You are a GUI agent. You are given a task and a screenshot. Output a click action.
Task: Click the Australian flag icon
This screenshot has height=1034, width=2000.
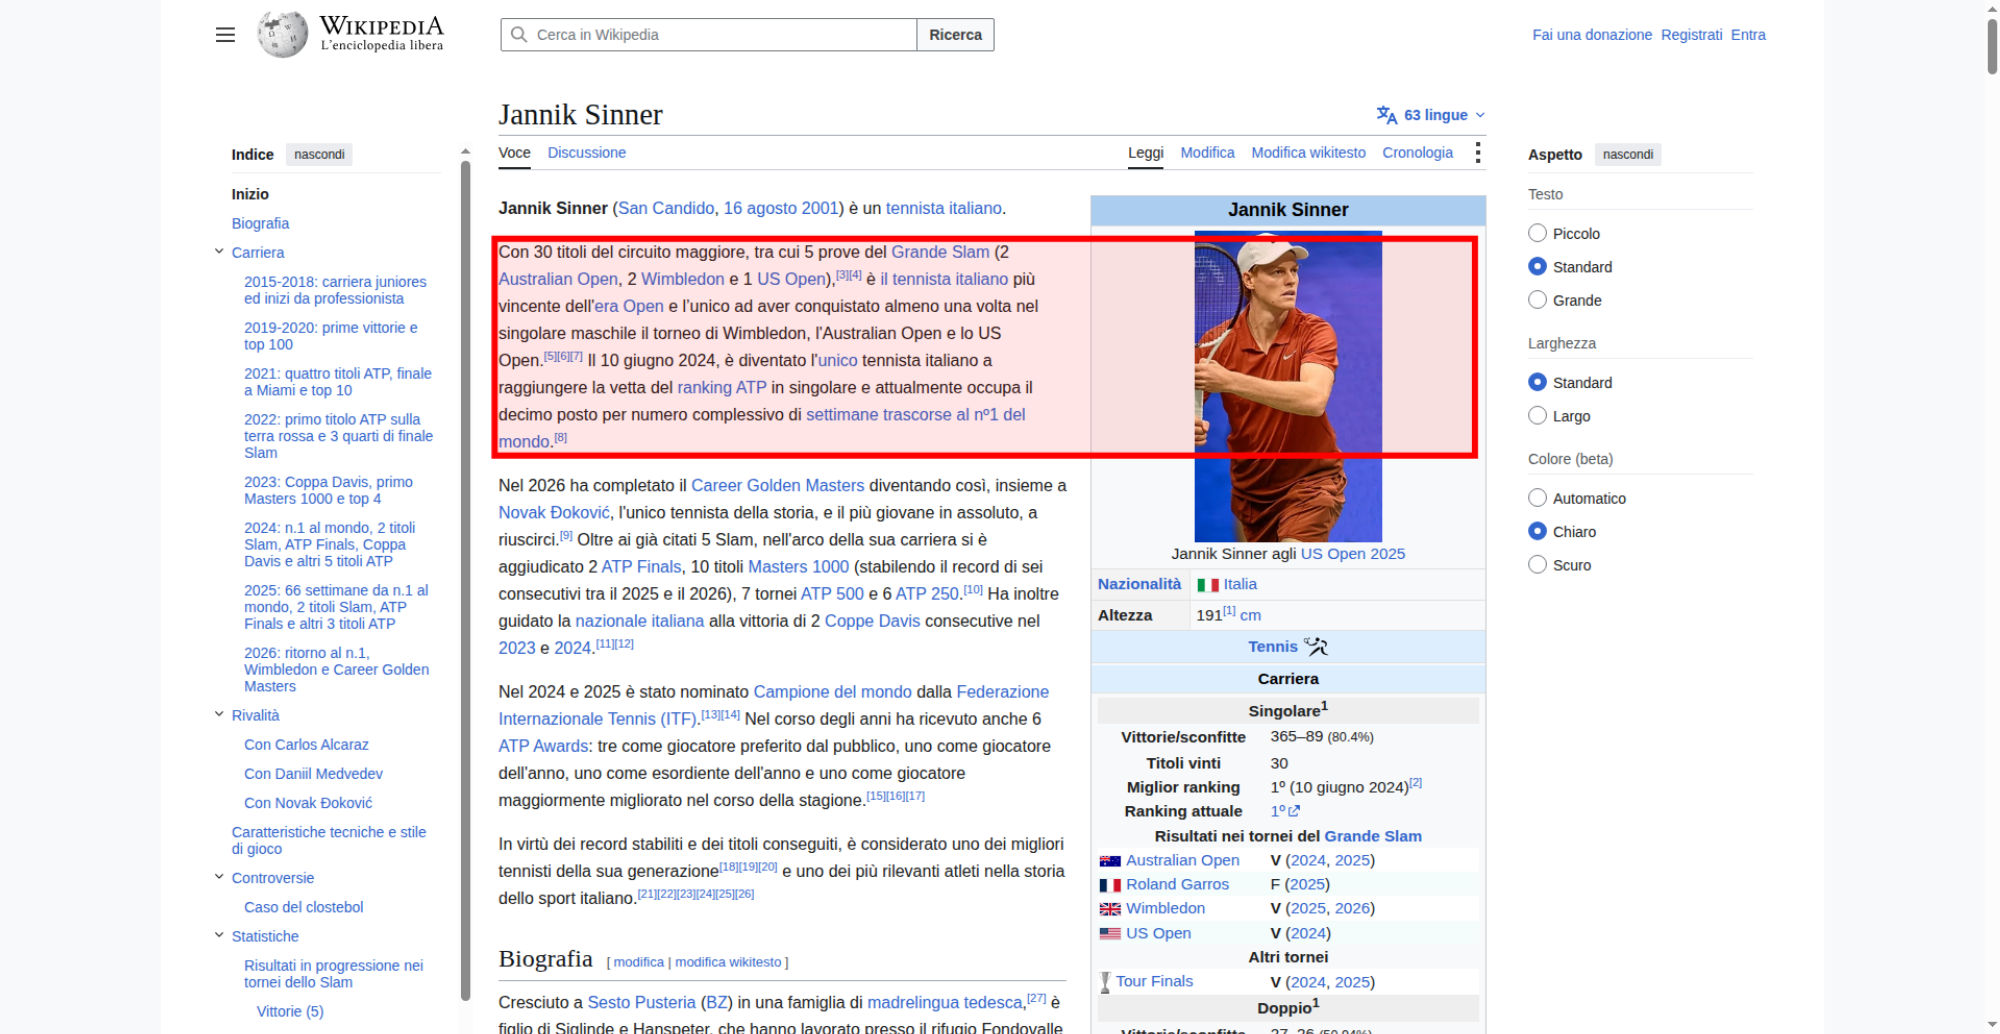tap(1110, 861)
